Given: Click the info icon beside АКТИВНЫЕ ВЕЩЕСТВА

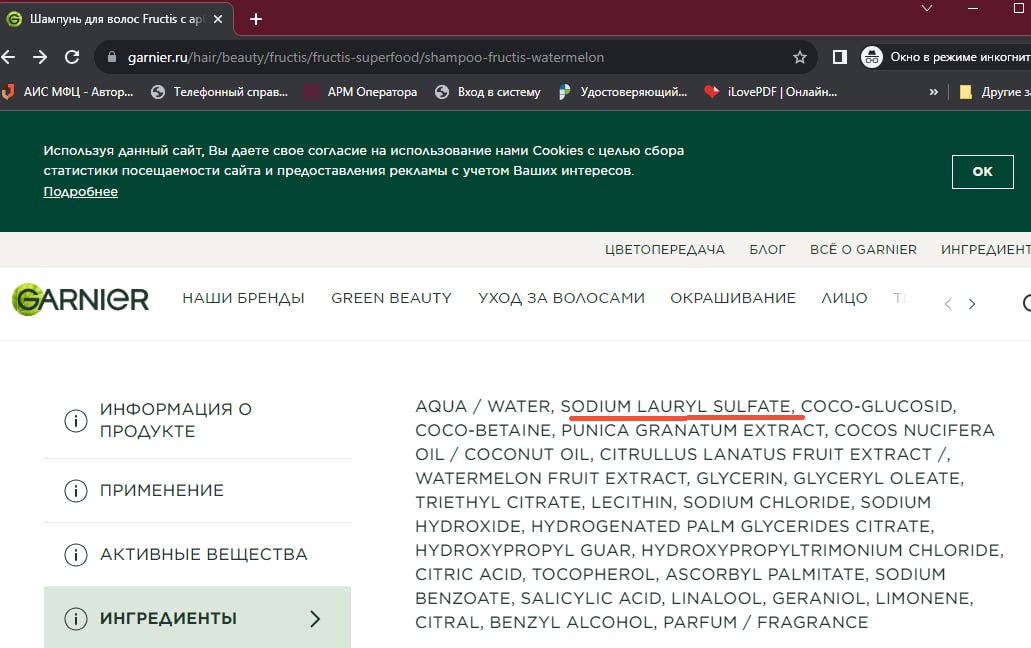Looking at the screenshot, I should point(76,555).
